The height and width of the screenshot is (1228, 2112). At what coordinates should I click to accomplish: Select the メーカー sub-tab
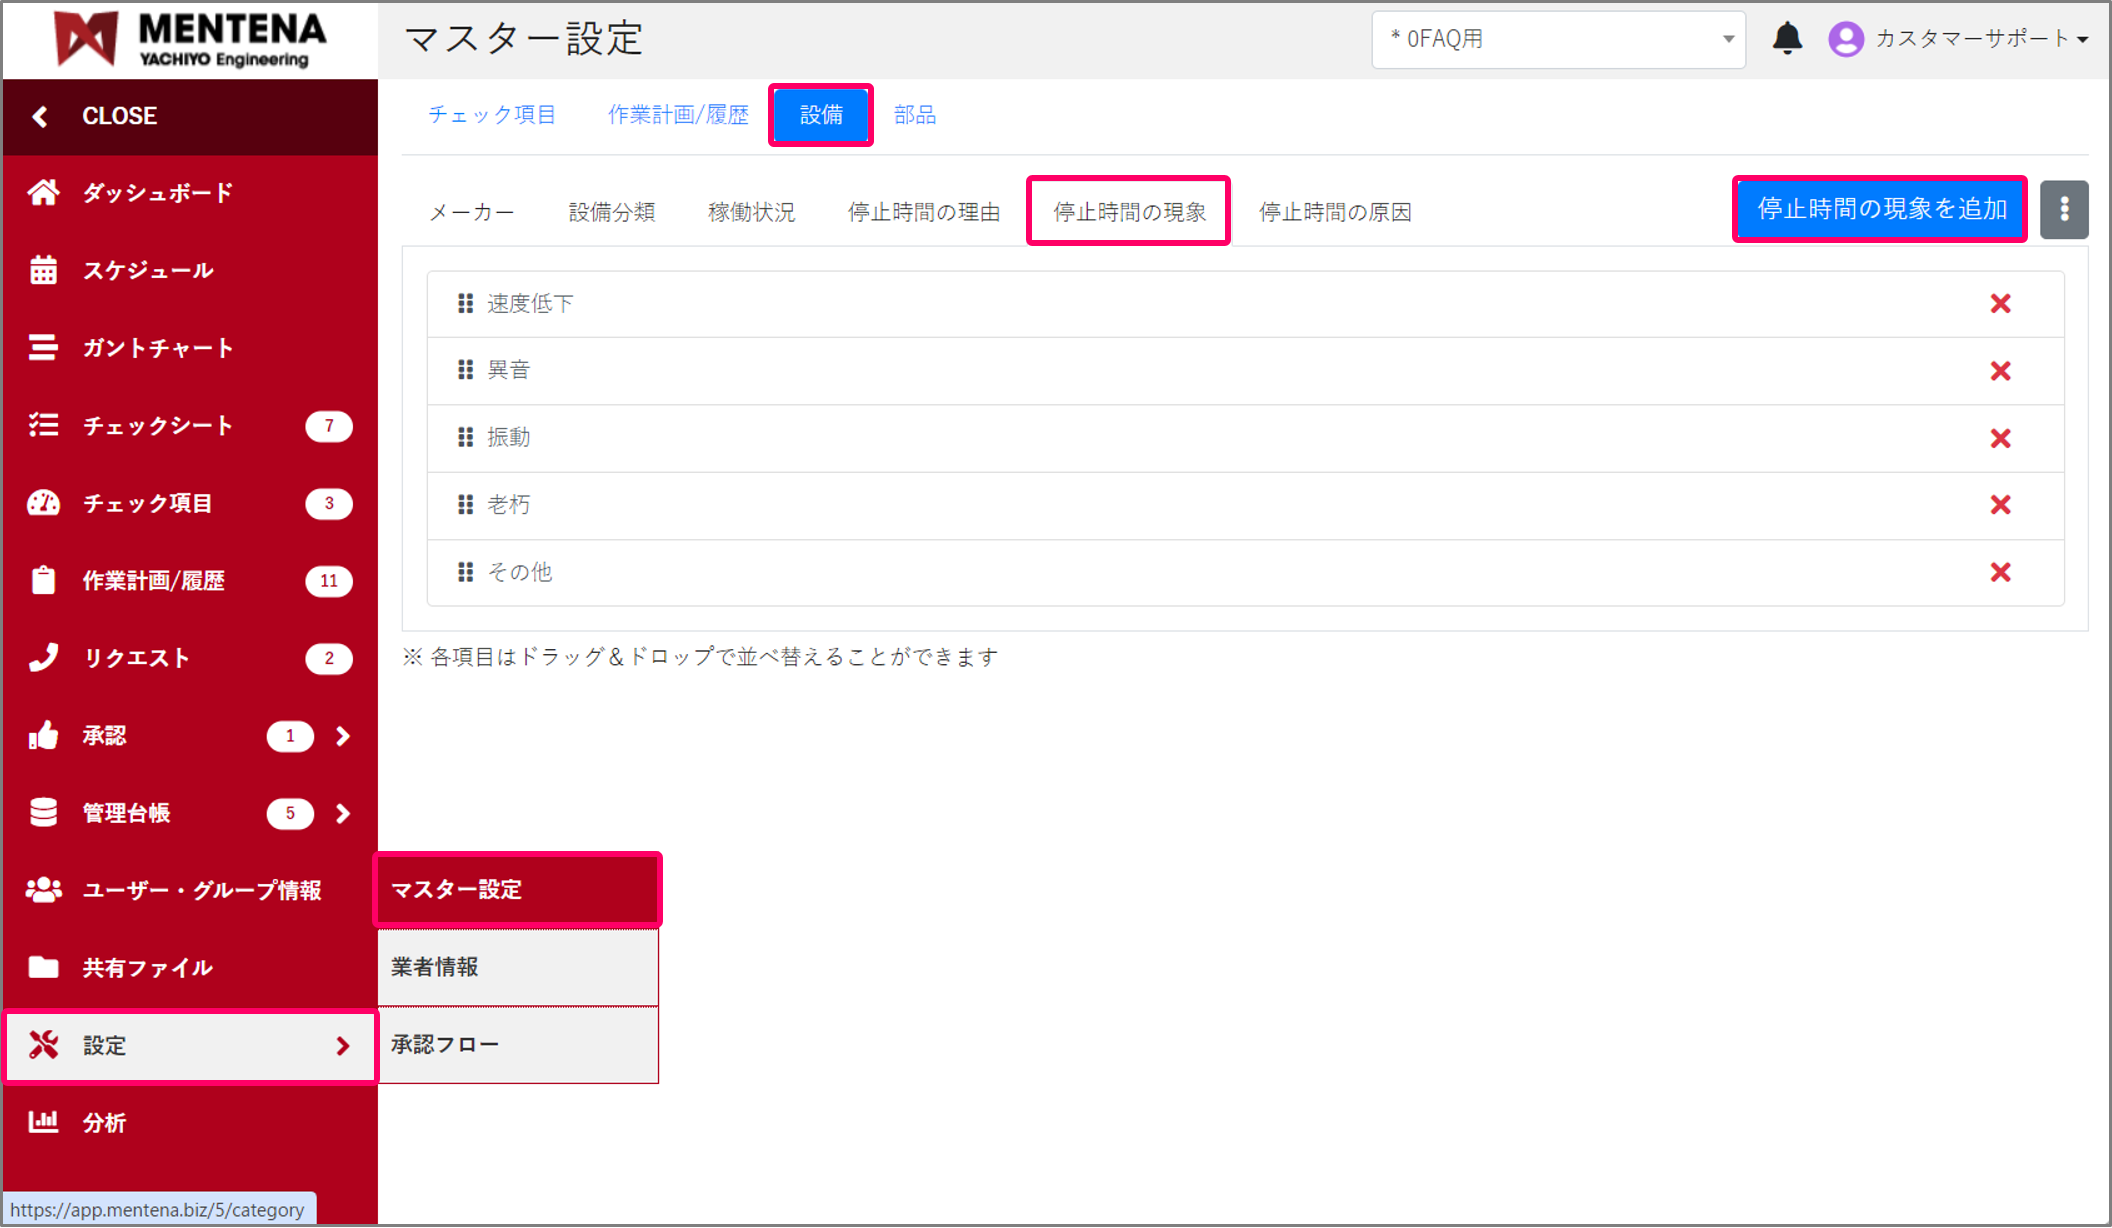(471, 211)
